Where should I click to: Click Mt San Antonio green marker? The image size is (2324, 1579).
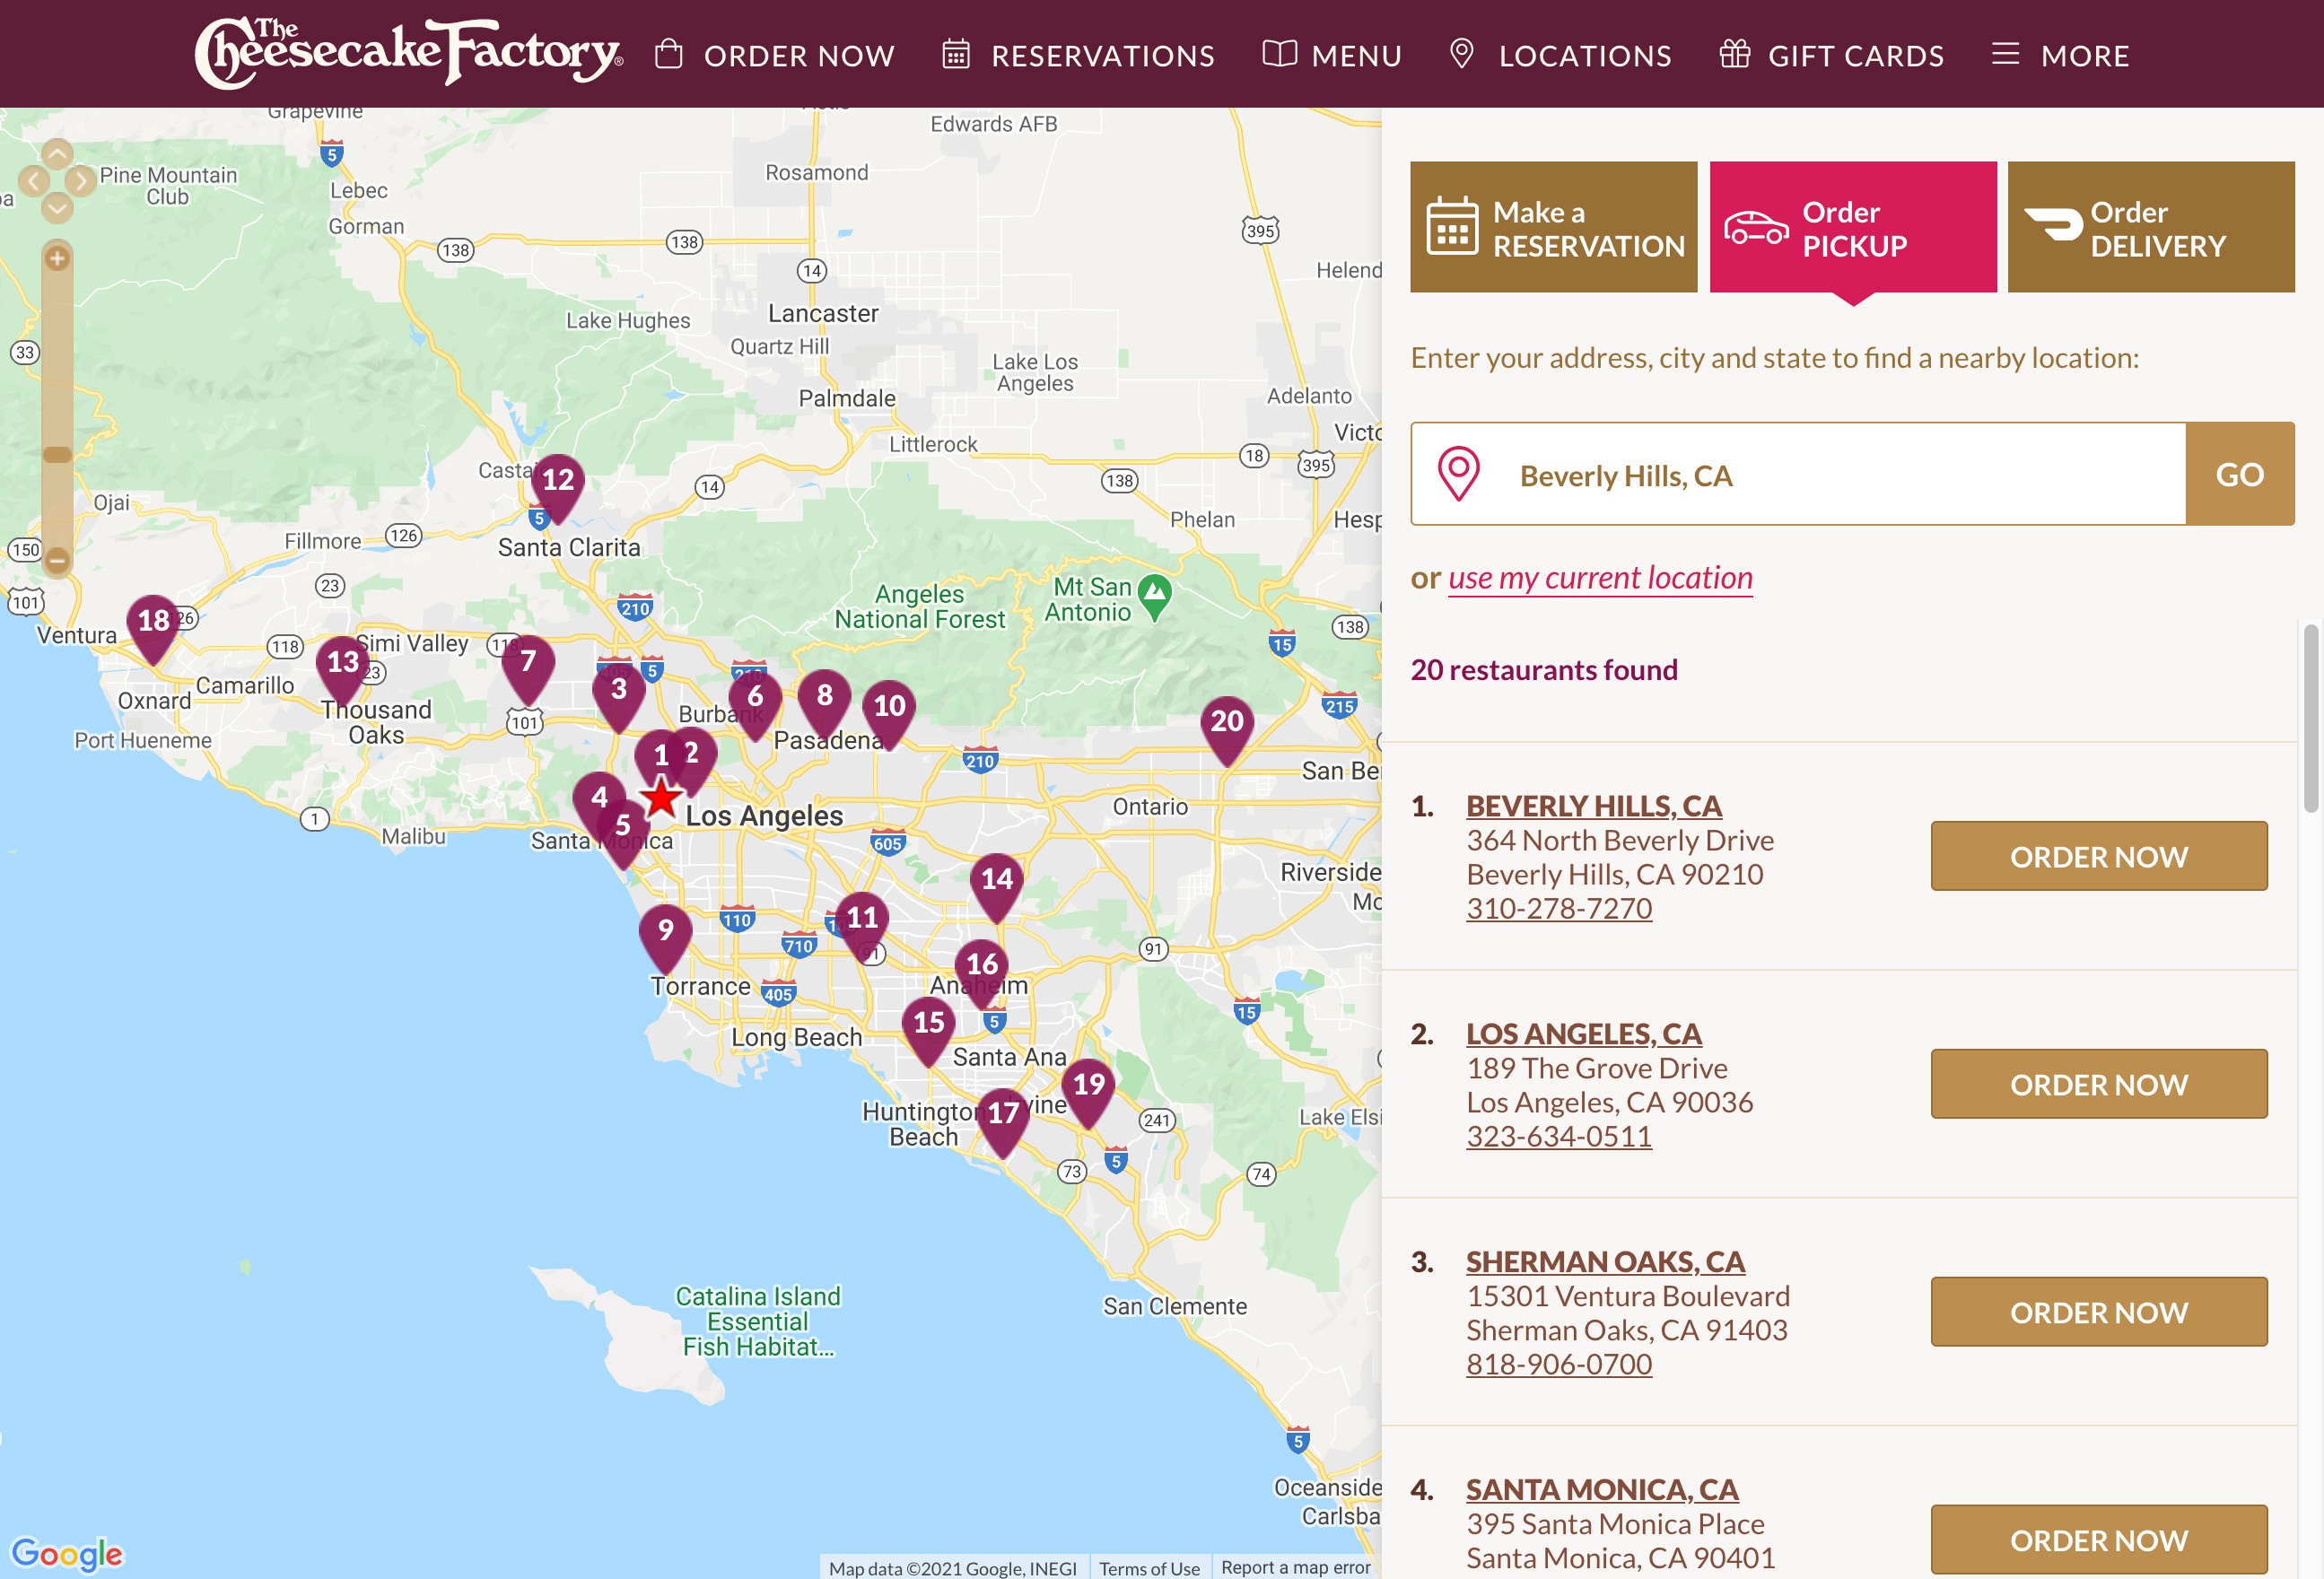point(1155,597)
